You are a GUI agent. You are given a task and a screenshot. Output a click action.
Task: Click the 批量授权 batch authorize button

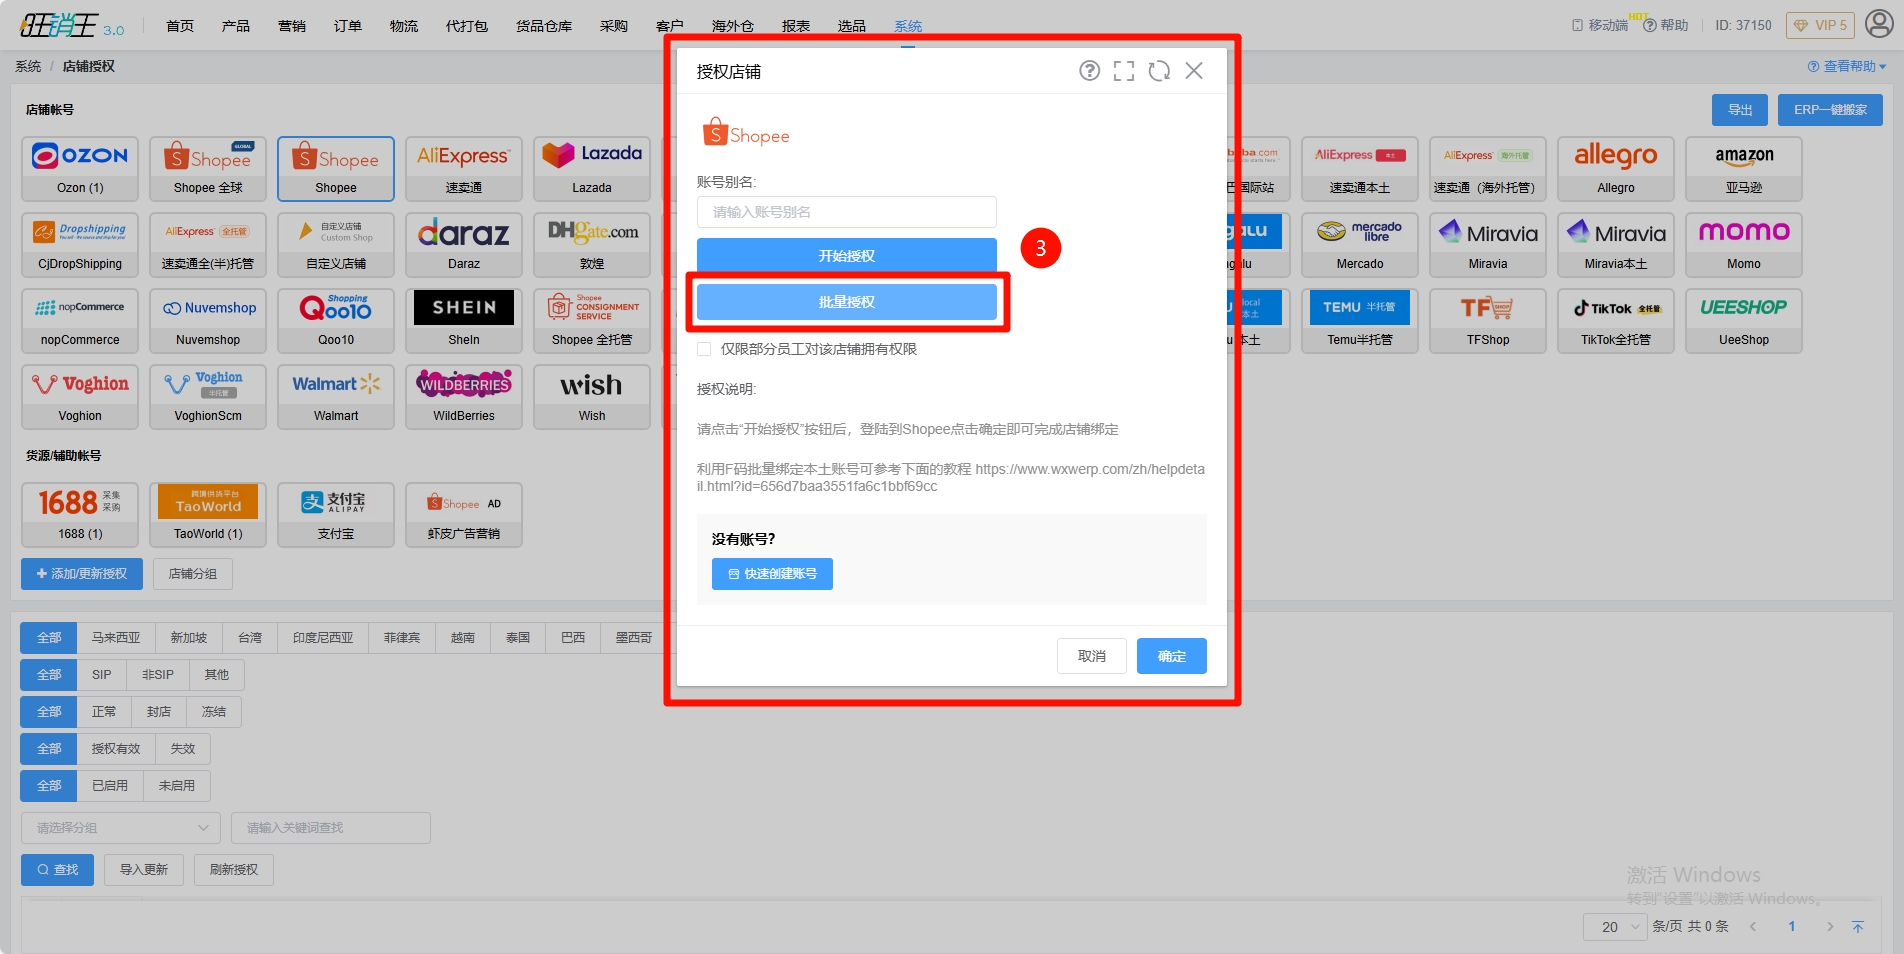(x=846, y=302)
